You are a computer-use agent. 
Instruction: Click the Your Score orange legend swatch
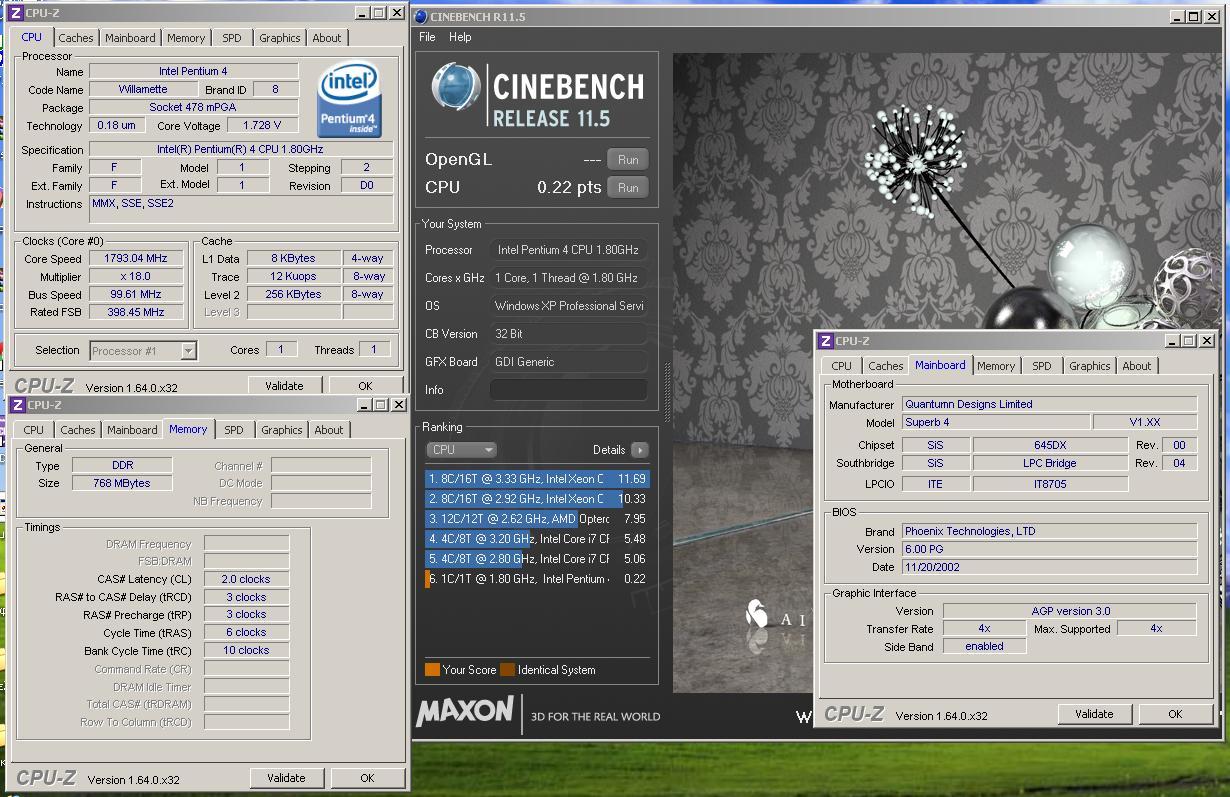click(432, 670)
